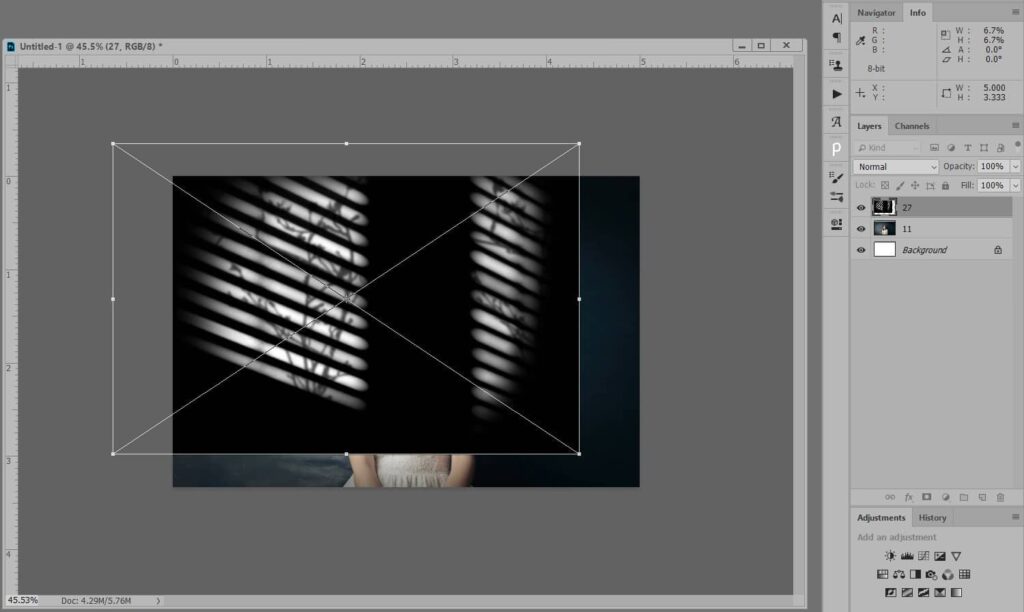This screenshot has height=612, width=1024.
Task: Hide the Background layer
Action: [x=861, y=250]
